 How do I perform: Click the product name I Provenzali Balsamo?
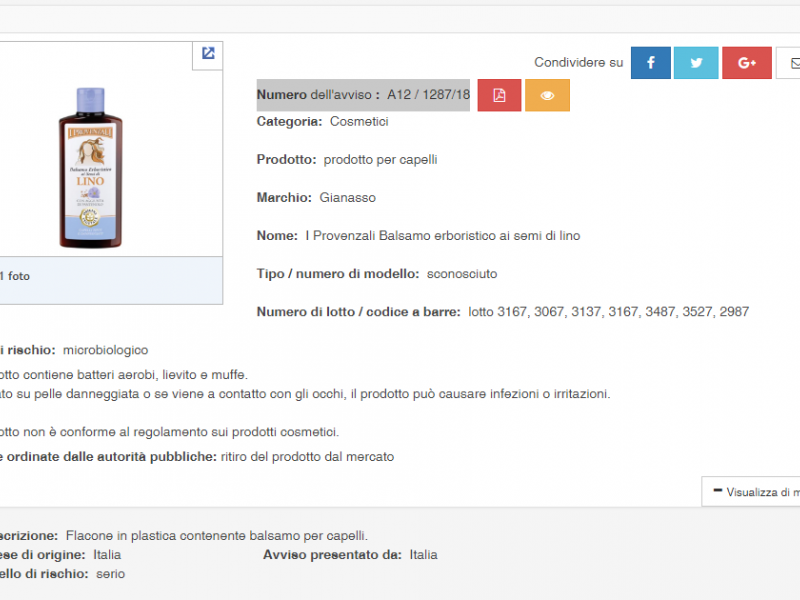[443, 236]
